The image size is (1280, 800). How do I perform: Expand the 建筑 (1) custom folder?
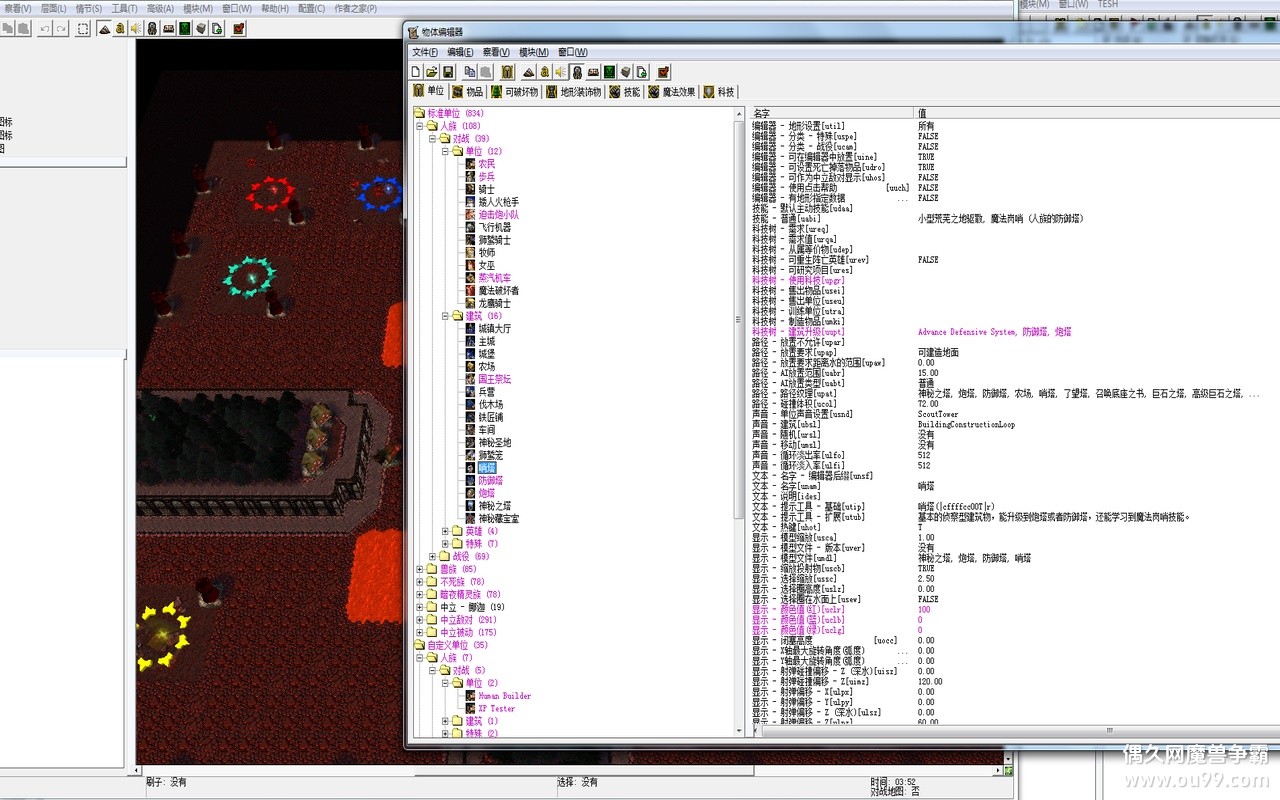click(446, 721)
